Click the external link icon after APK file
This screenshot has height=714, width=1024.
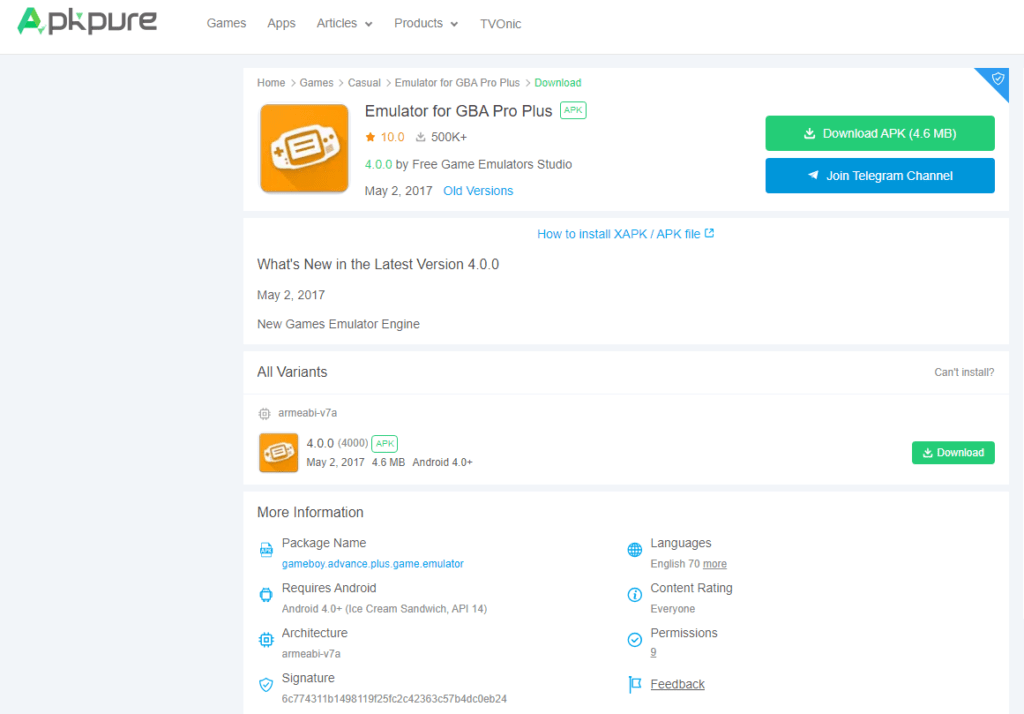click(x=709, y=233)
